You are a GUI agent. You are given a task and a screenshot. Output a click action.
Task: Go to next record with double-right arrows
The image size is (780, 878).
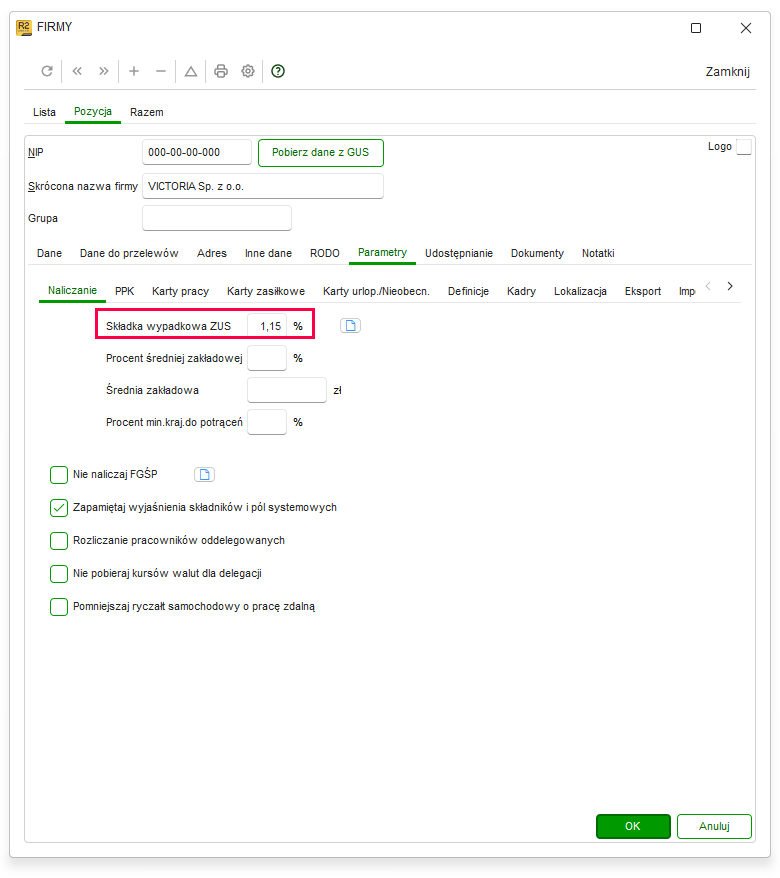pos(104,71)
